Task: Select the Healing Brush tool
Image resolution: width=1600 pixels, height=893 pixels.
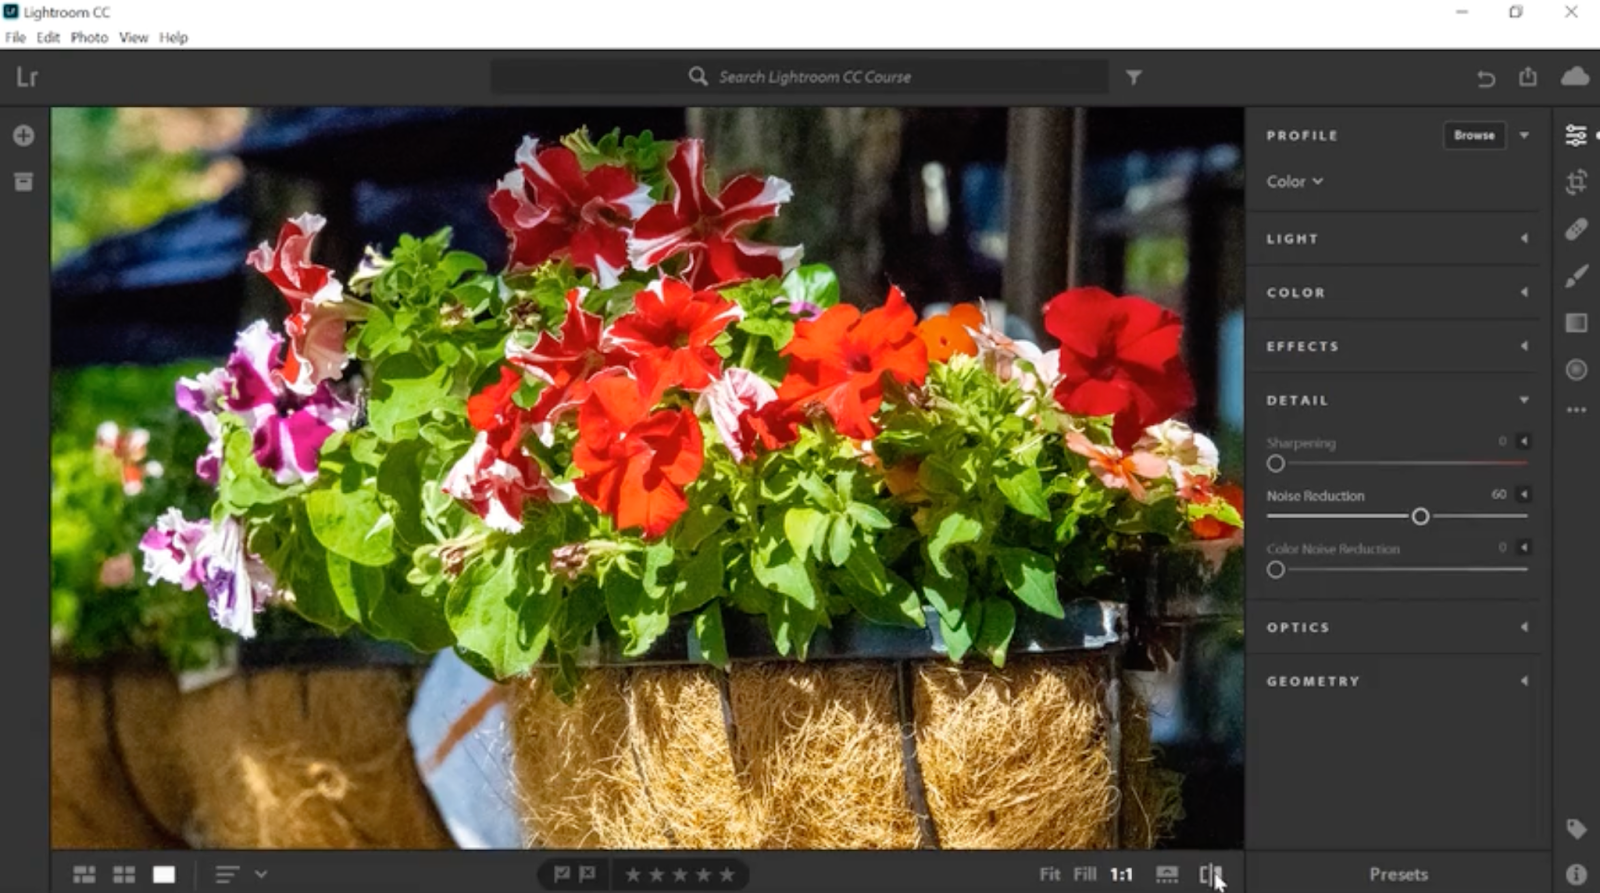Action: click(1576, 229)
